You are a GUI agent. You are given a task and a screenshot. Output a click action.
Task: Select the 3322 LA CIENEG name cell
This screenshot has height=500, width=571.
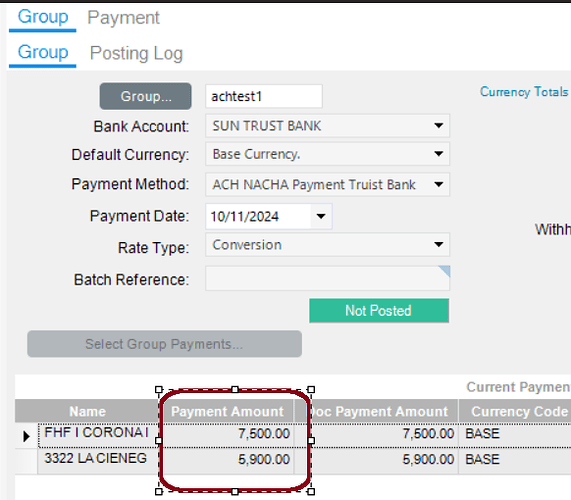coord(98,460)
